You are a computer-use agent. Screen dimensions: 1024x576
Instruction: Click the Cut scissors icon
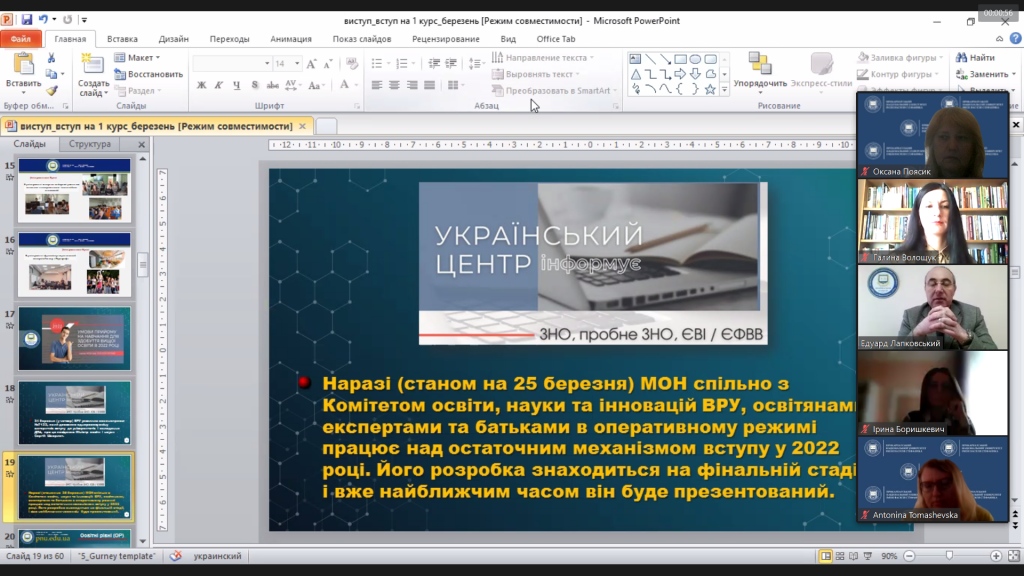[51, 59]
